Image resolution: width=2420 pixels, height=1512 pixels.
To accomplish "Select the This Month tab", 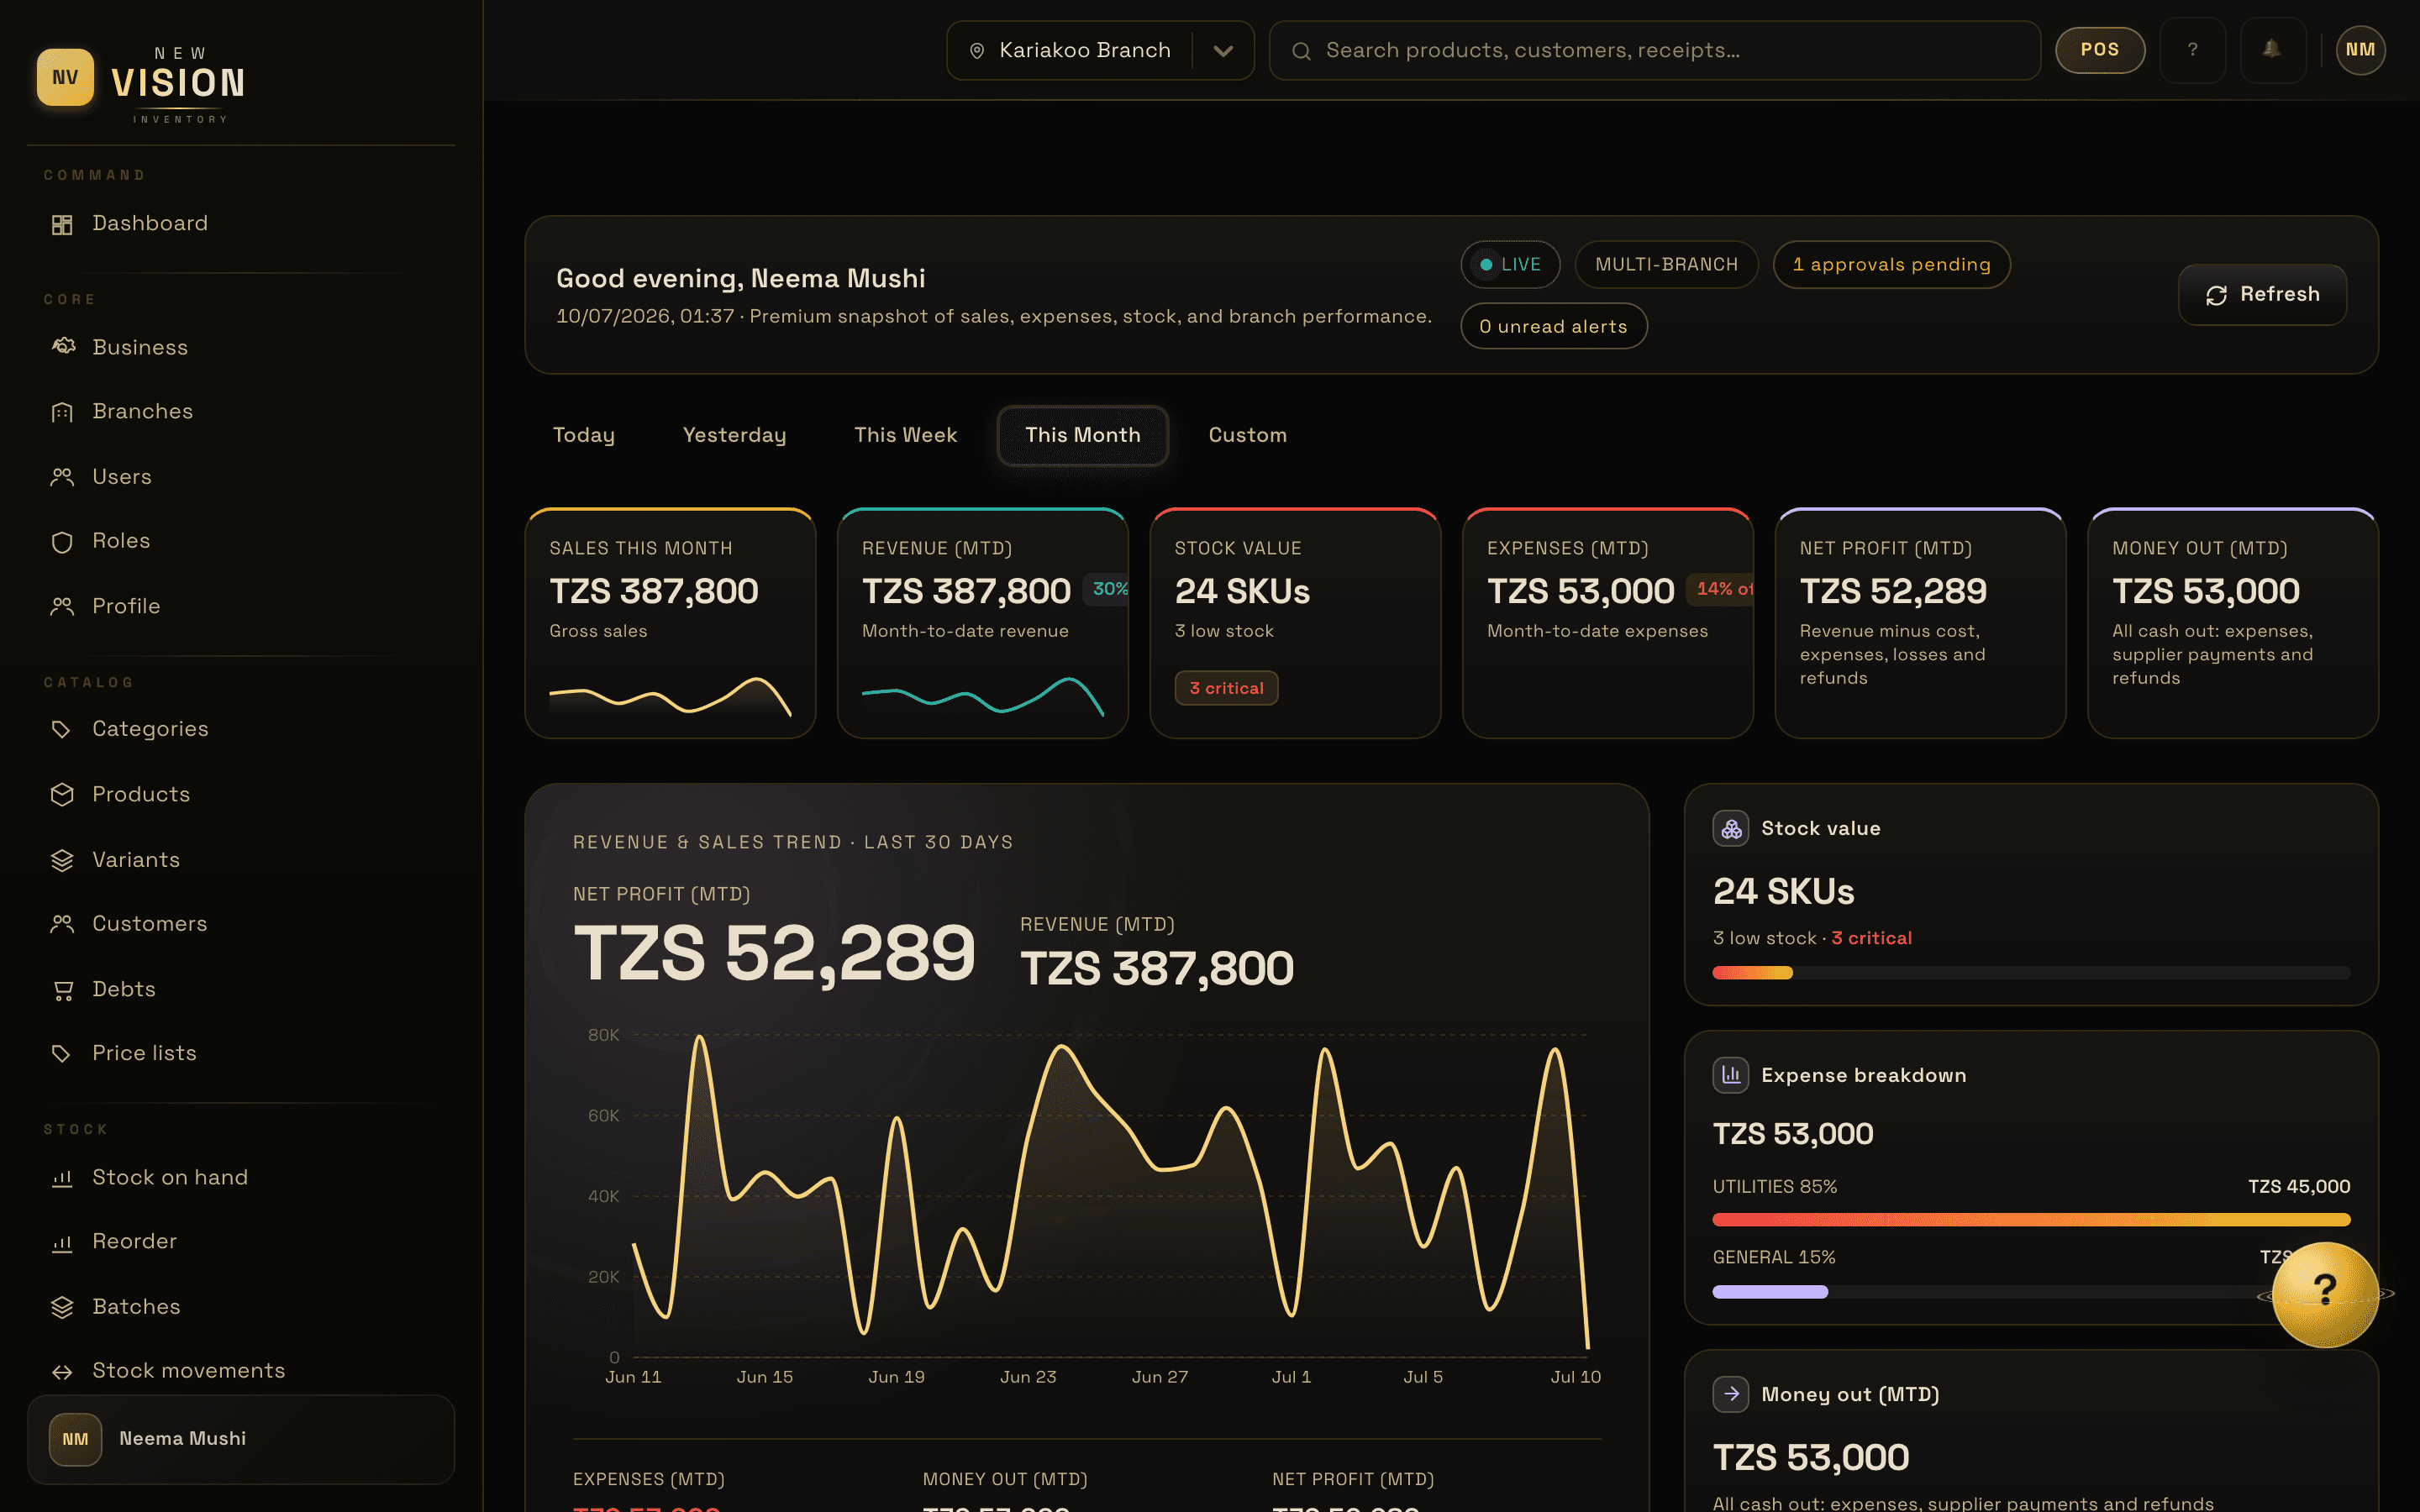I will coord(1082,435).
